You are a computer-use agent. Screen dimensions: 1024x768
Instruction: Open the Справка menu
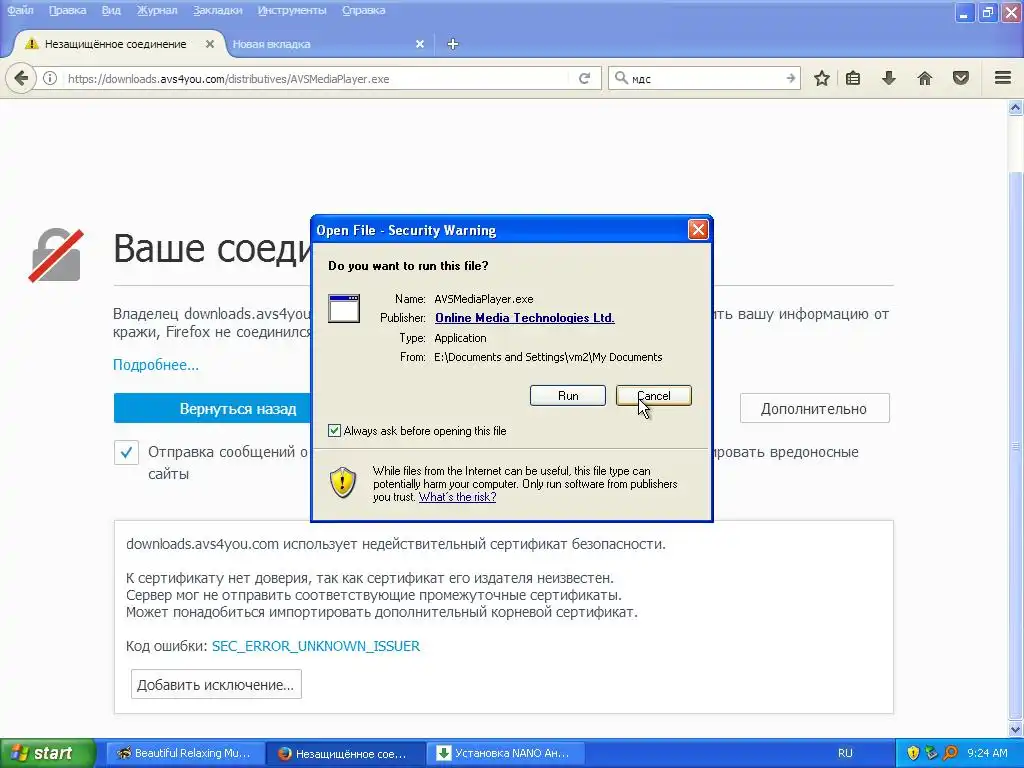363,10
